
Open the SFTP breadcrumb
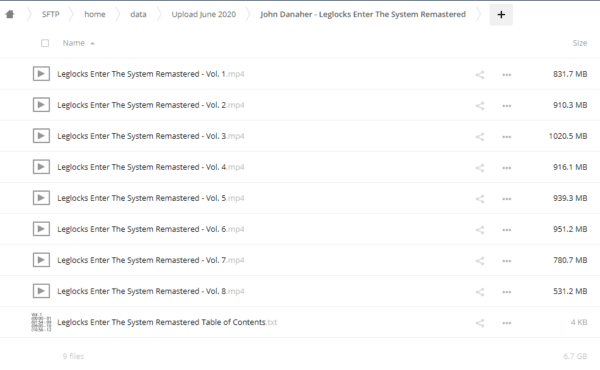tap(51, 15)
